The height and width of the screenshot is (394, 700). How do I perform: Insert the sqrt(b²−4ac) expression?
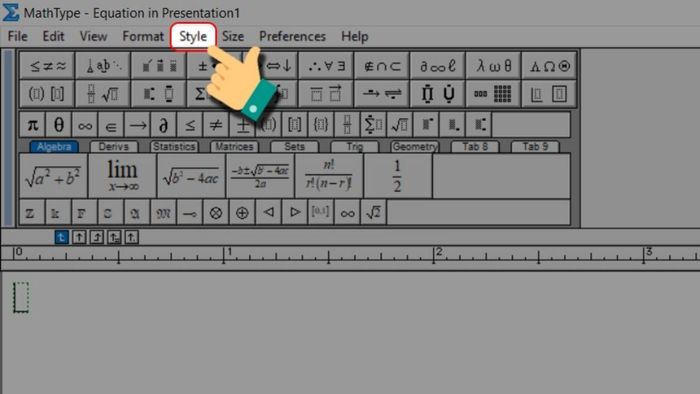point(191,176)
